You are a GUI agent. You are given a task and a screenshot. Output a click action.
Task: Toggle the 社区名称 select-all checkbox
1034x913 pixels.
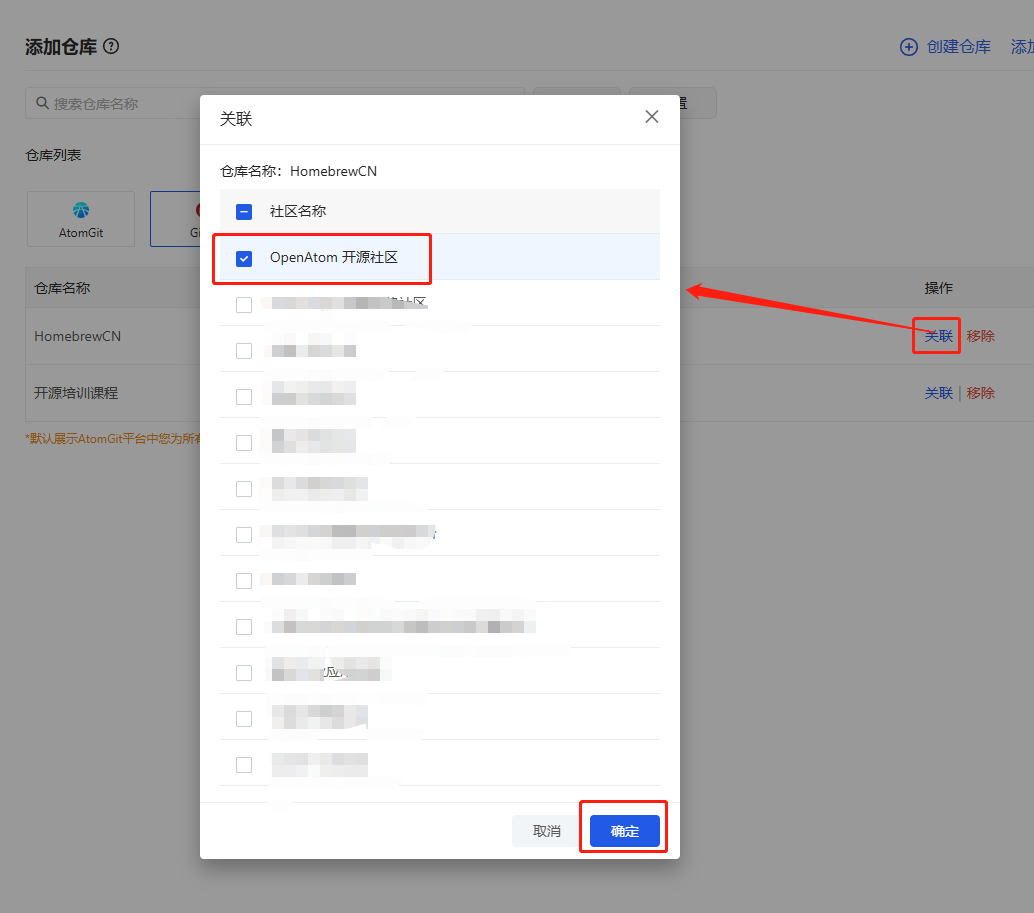[244, 212]
